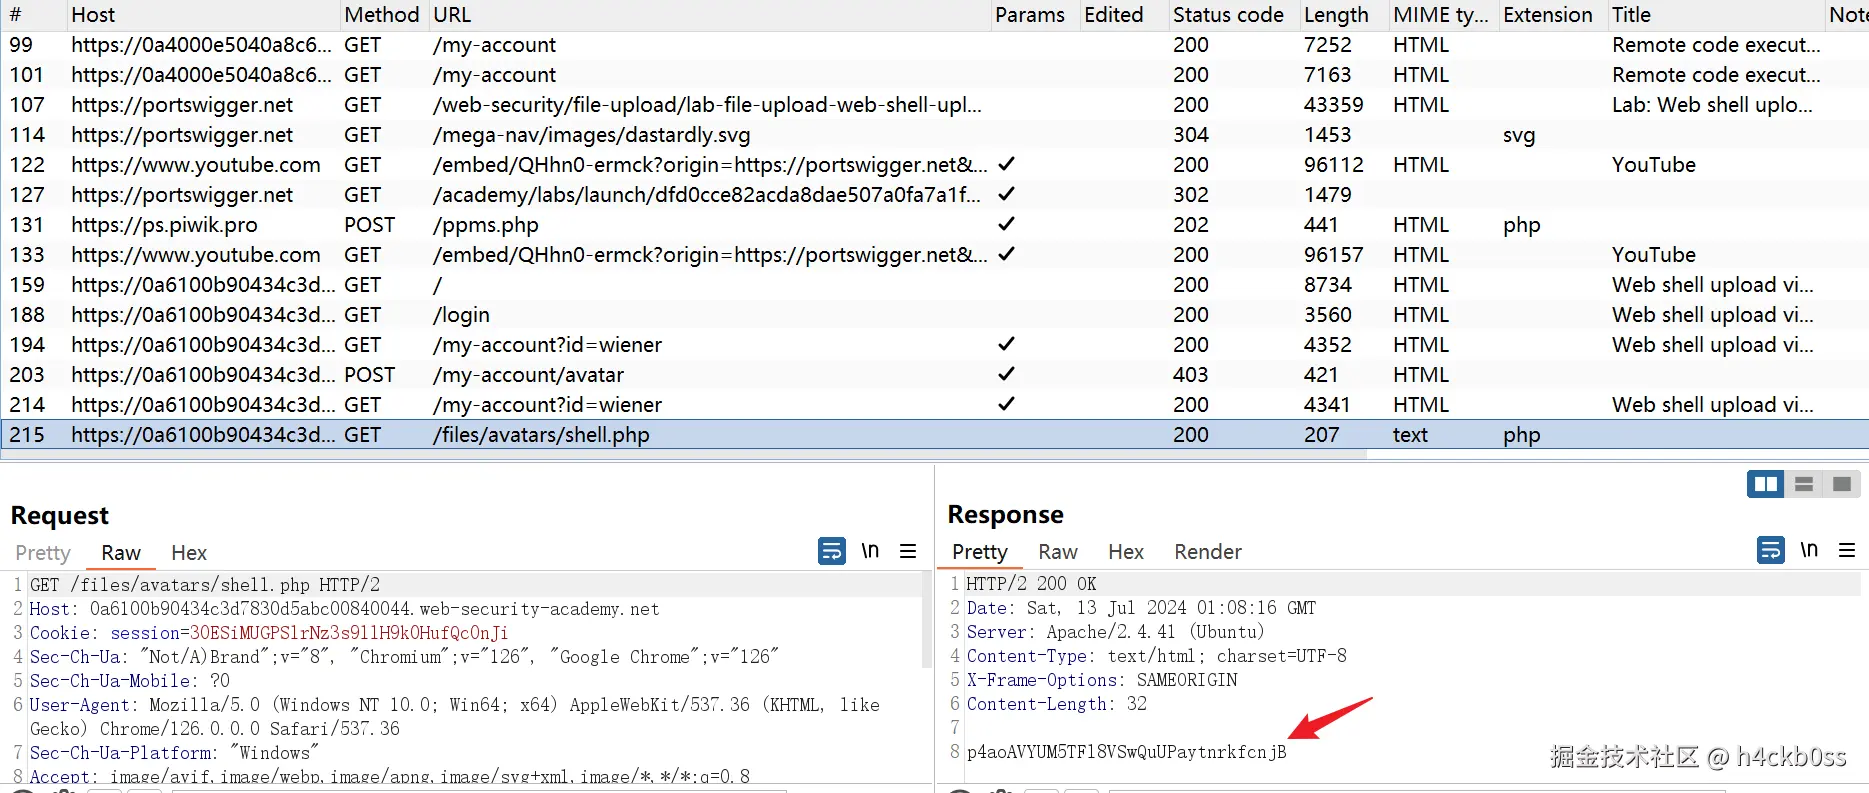Click the session cookie value in Request
The width and height of the screenshot is (1869, 793).
pos(349,633)
